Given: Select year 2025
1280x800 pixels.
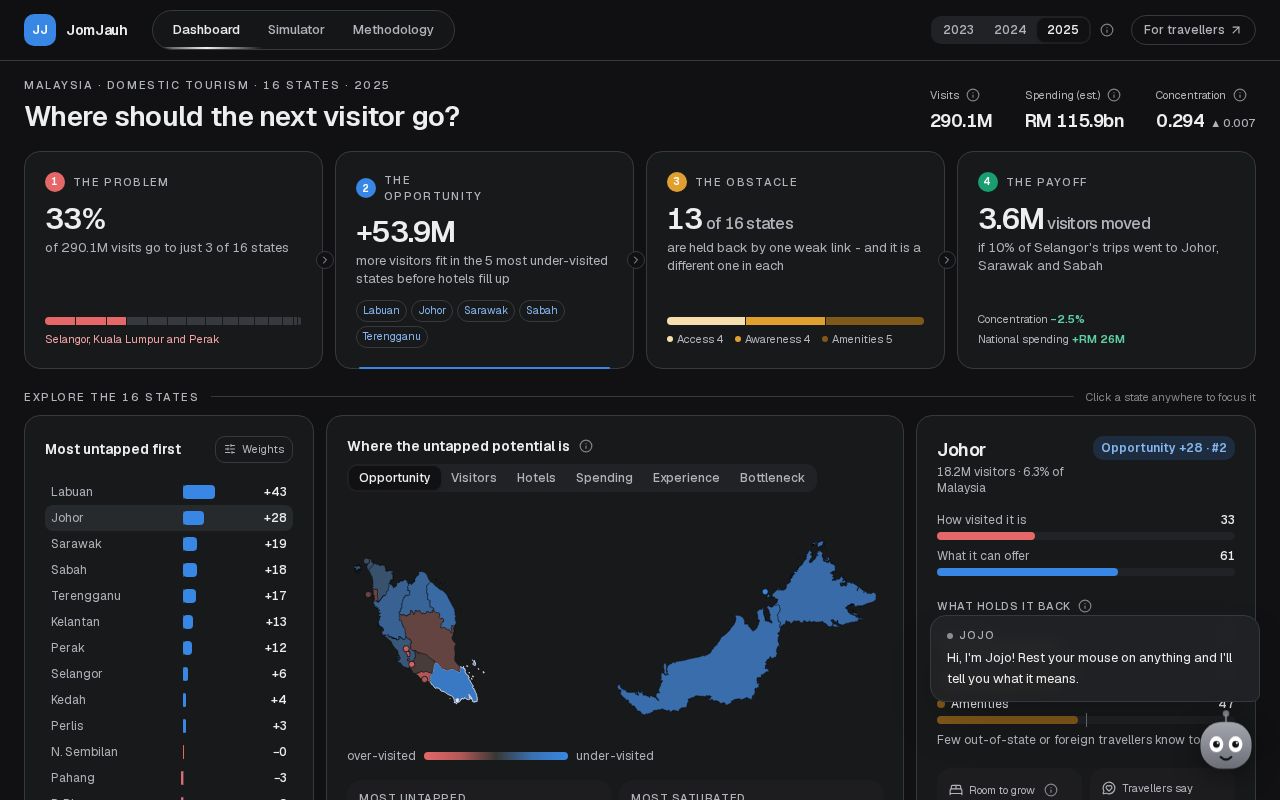Looking at the screenshot, I should click(1063, 30).
